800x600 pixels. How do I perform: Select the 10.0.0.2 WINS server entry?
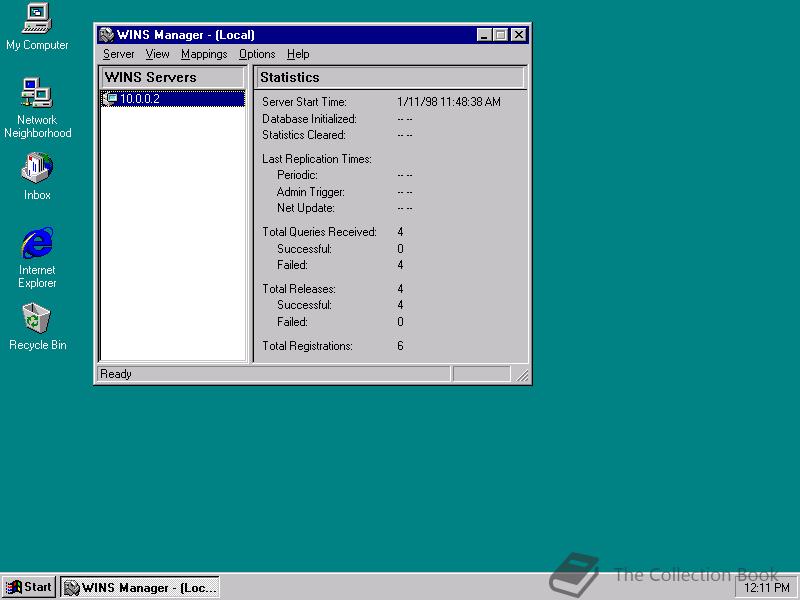tap(173, 99)
